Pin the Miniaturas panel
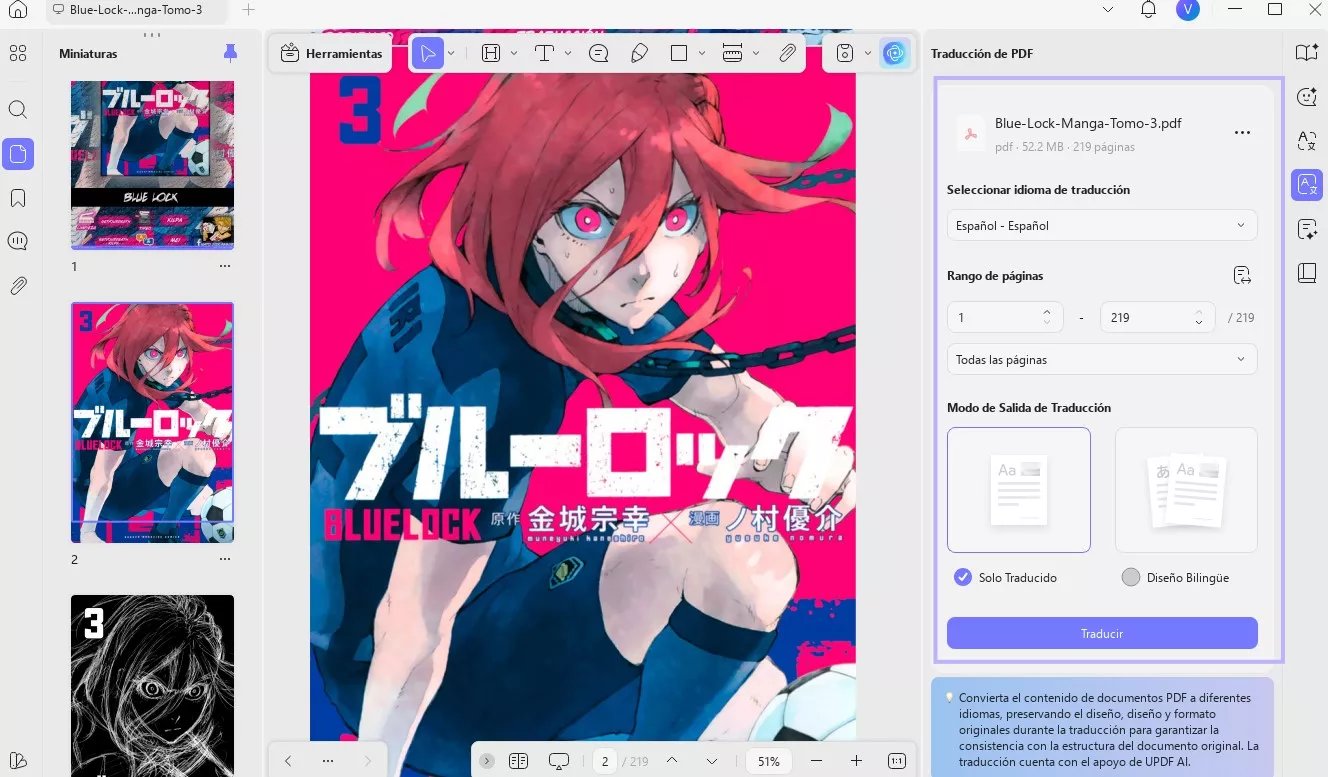 (231, 53)
